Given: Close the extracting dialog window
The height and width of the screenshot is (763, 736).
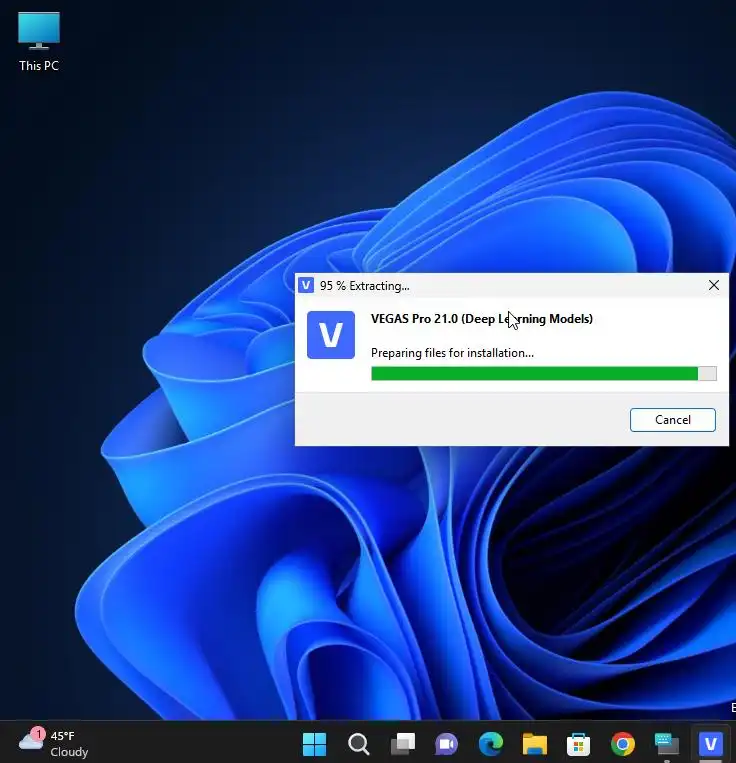Looking at the screenshot, I should click(x=714, y=285).
